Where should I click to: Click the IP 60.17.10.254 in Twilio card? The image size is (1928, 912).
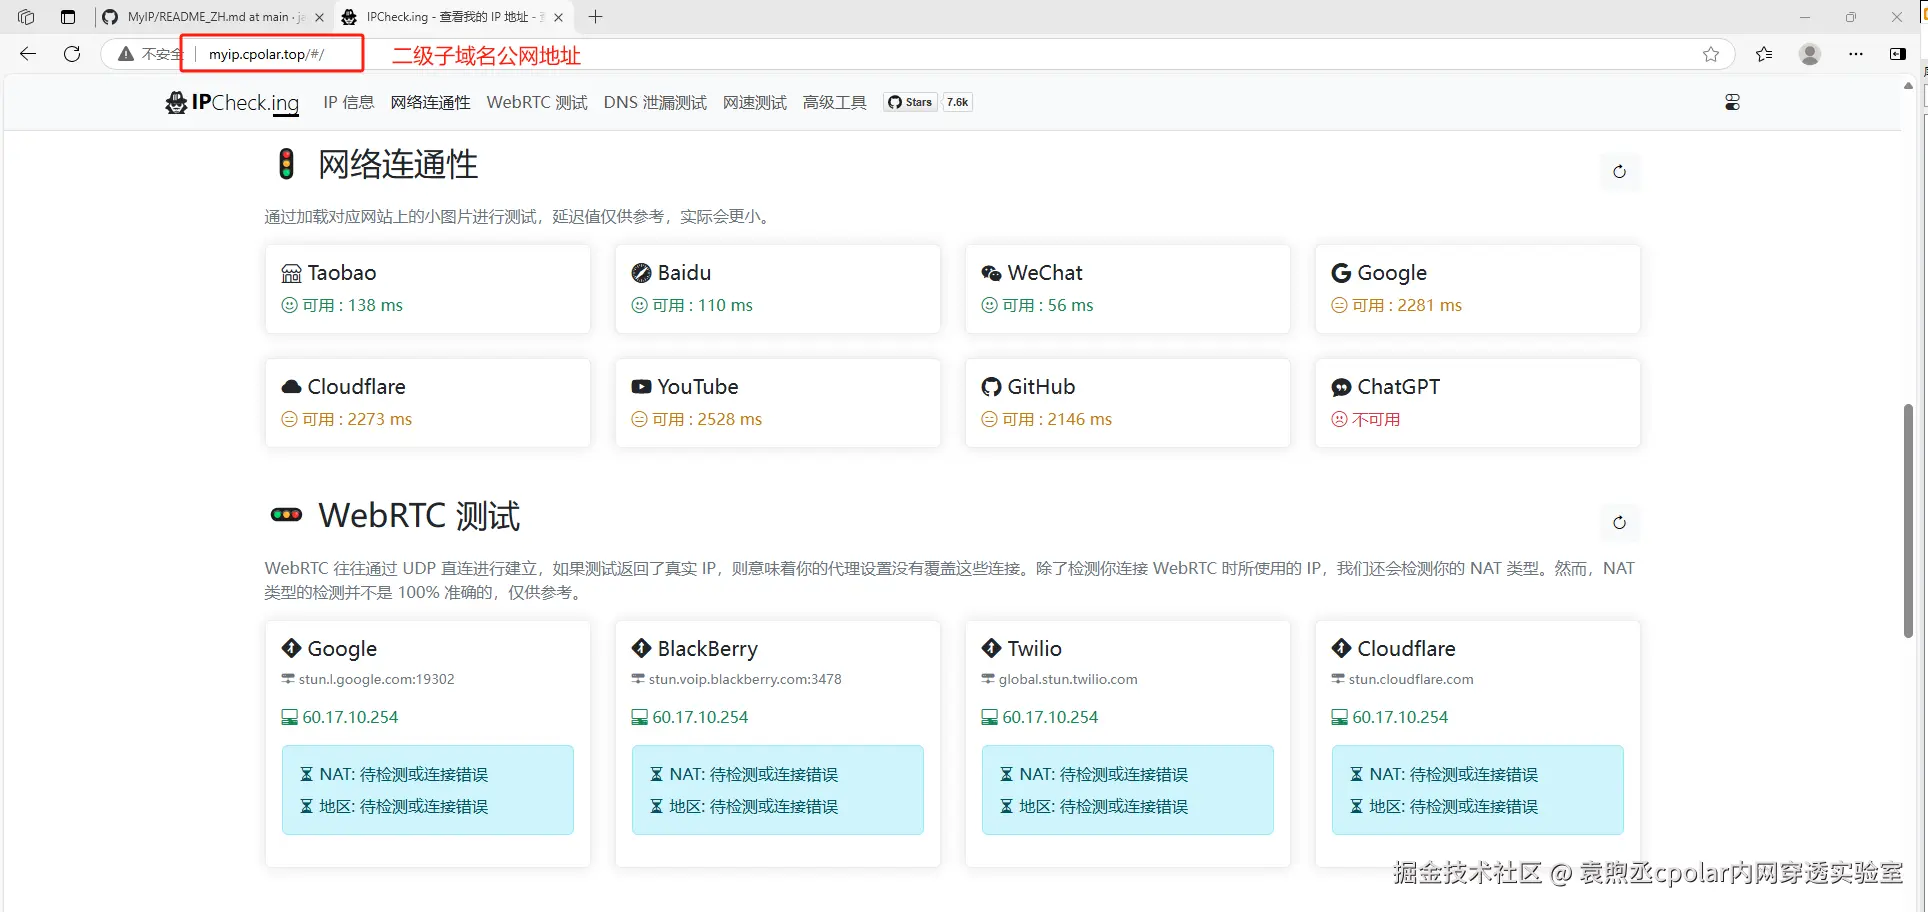click(x=1050, y=717)
